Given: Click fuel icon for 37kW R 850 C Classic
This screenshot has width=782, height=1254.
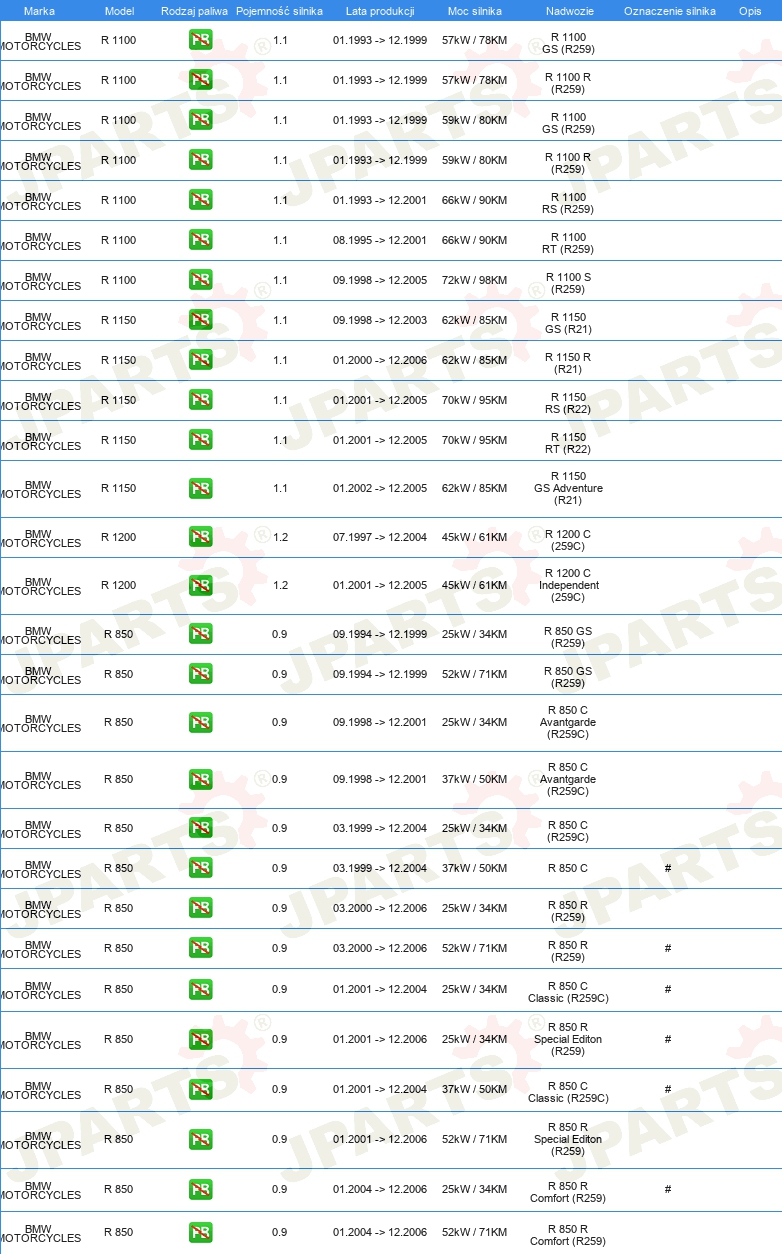Looking at the screenshot, I should [201, 1089].
